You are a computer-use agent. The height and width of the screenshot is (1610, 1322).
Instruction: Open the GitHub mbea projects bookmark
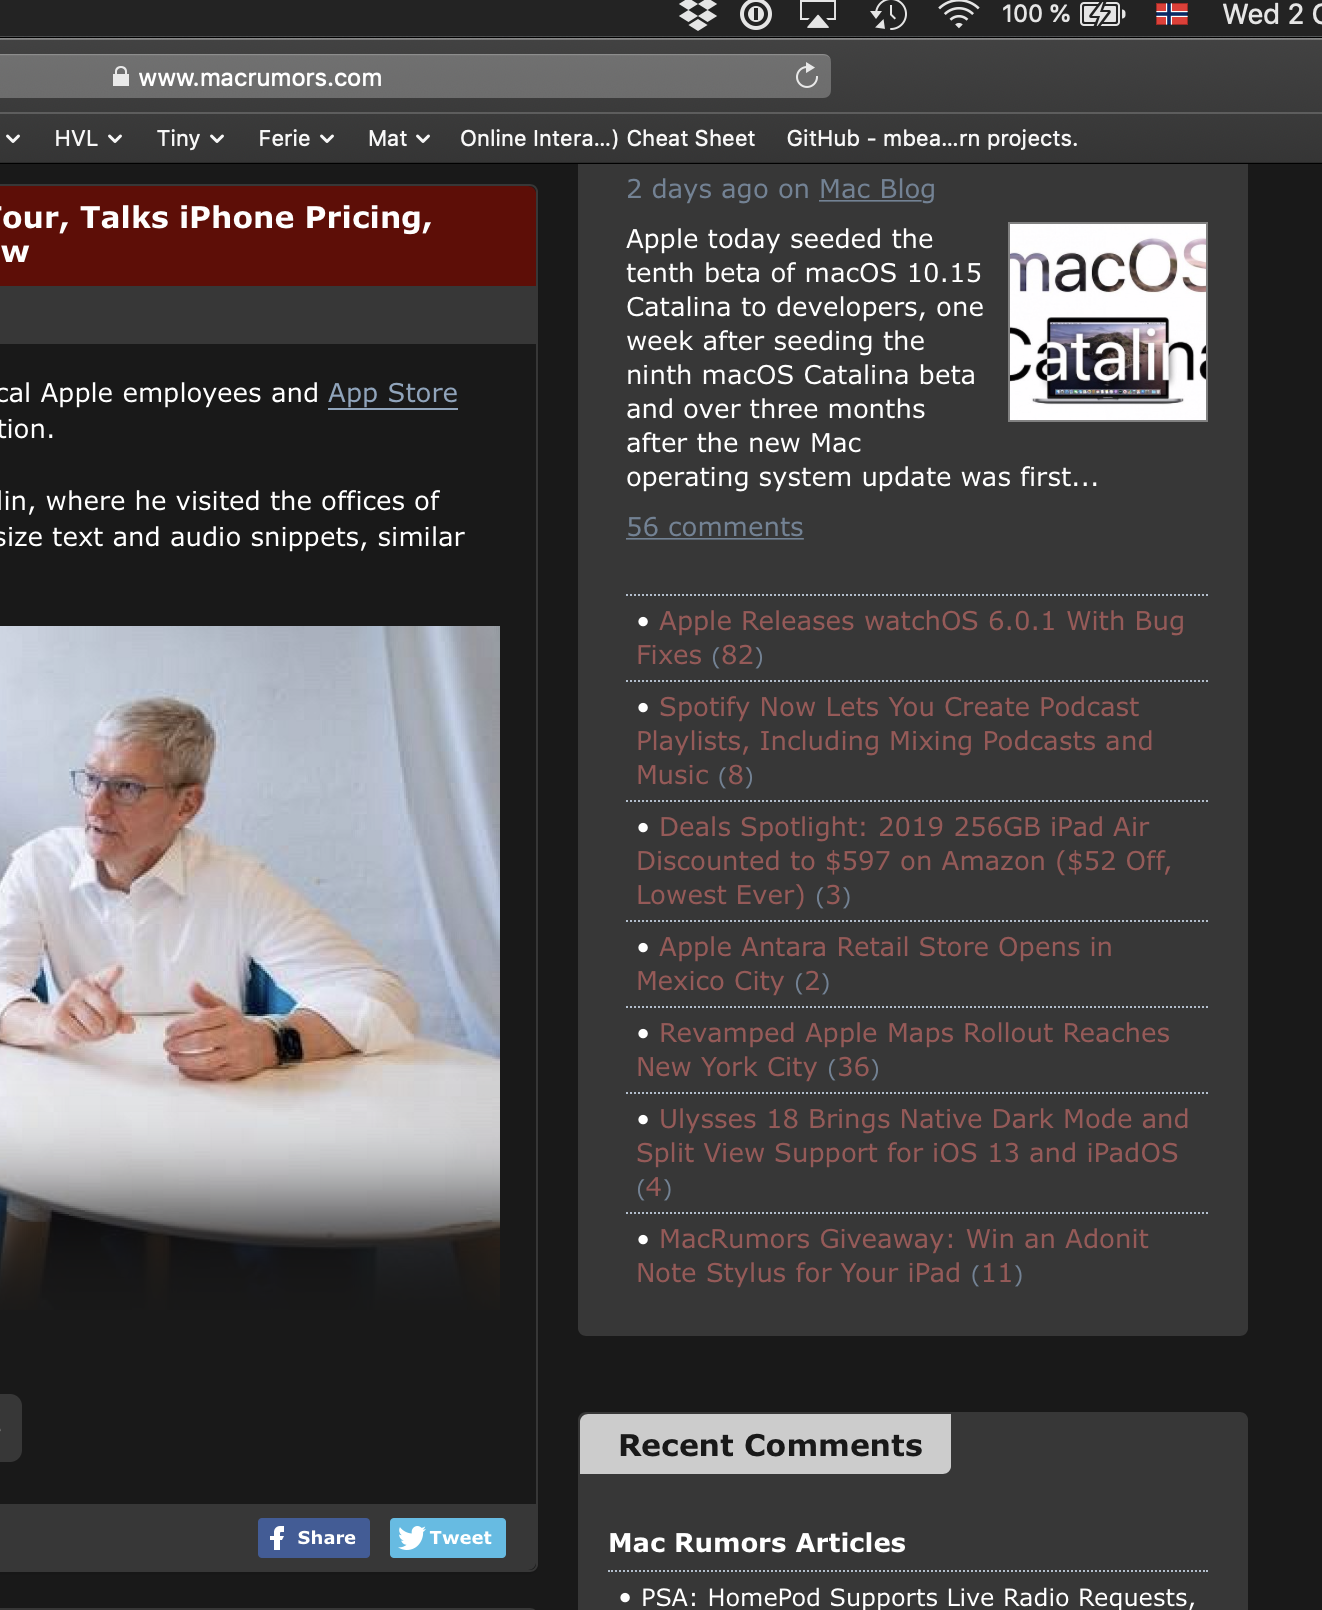point(932,139)
